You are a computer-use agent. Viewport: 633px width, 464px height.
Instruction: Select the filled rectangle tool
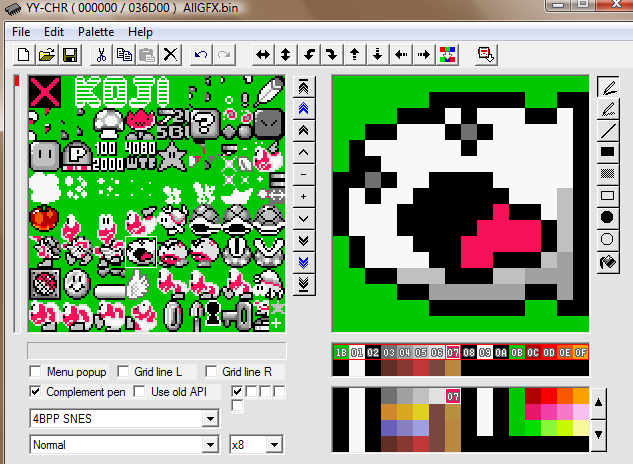coord(608,152)
